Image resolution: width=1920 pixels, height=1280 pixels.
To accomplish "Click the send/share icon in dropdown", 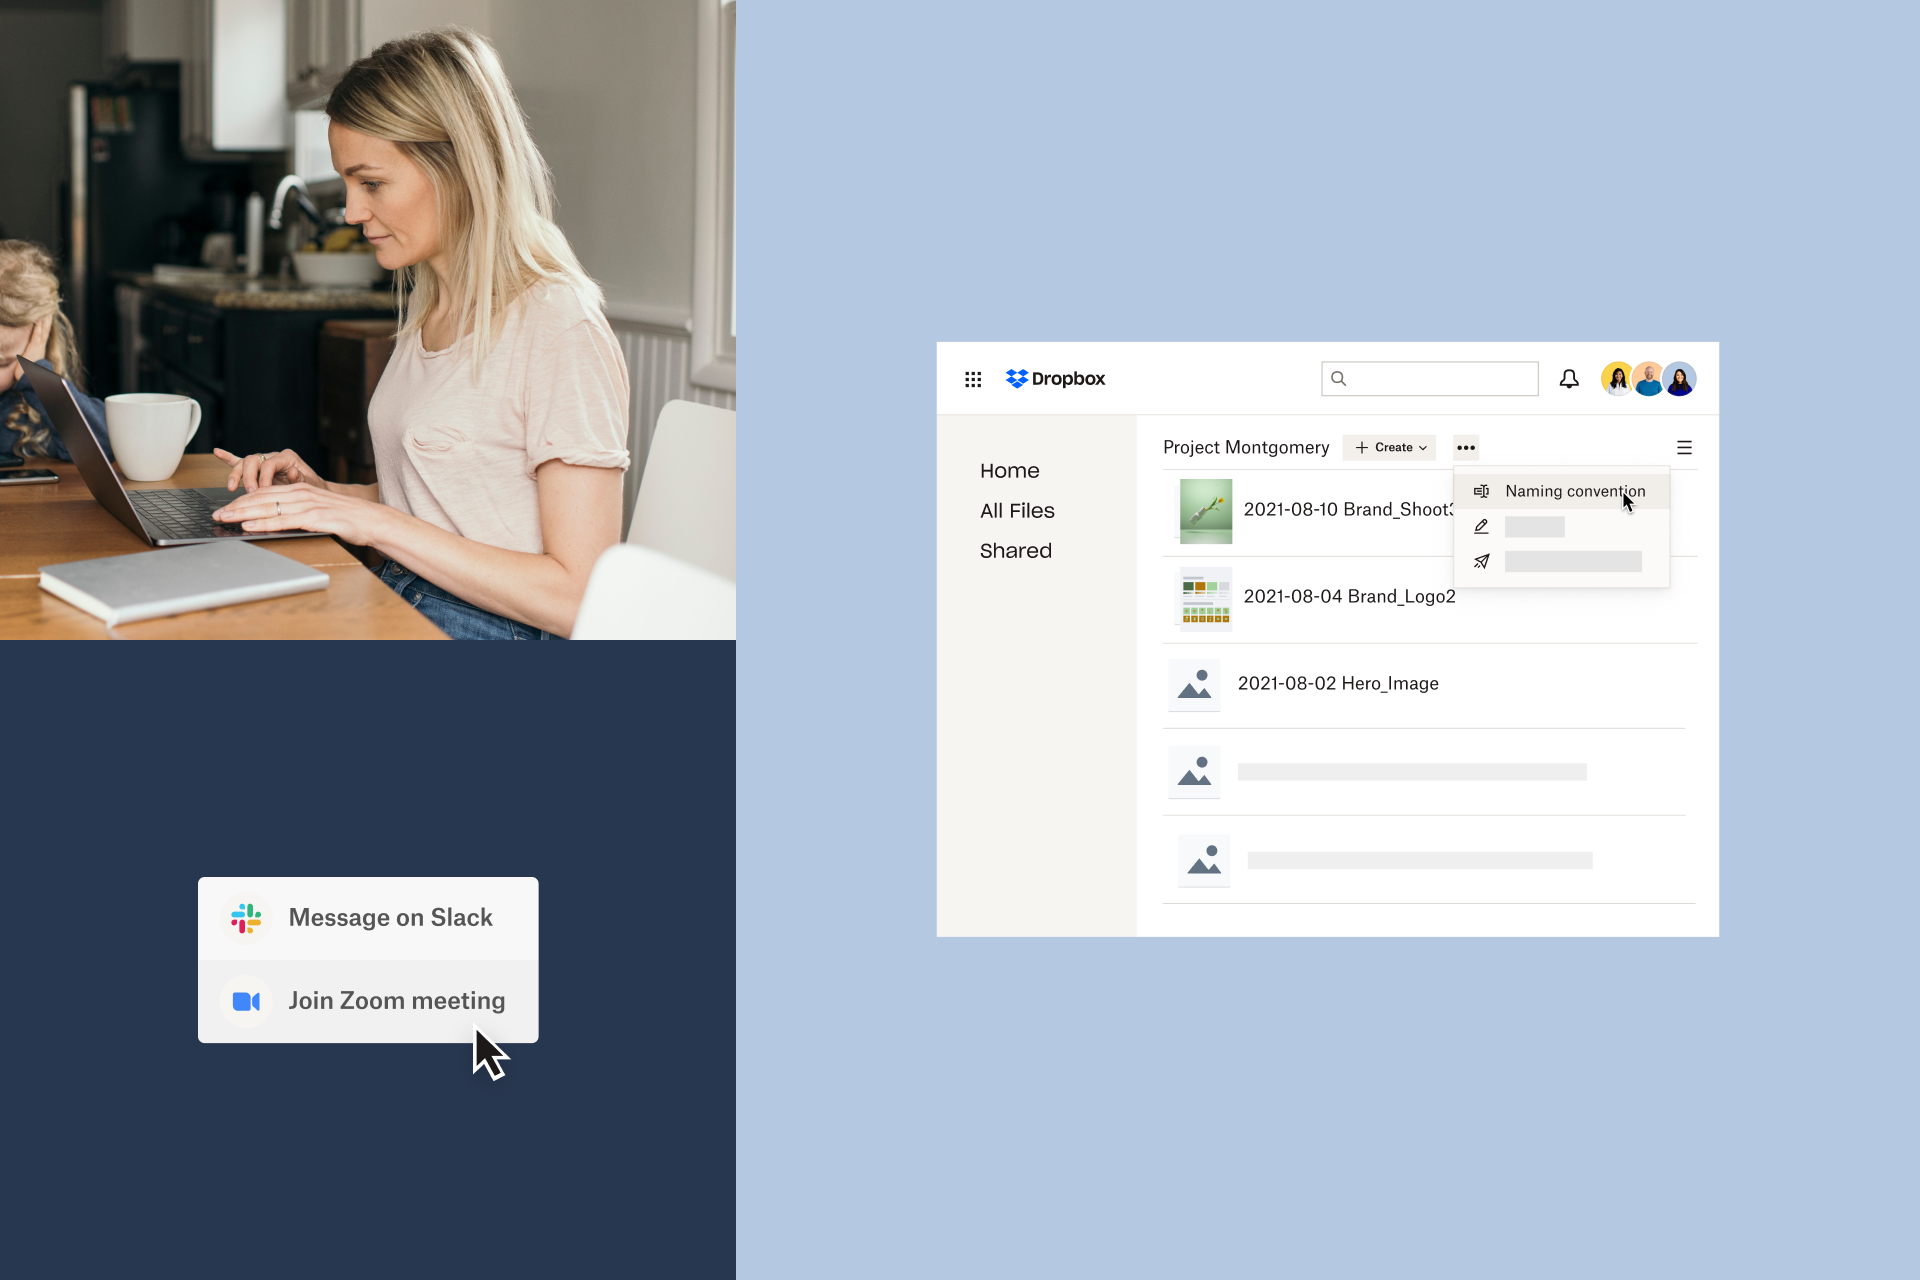I will tap(1480, 560).
